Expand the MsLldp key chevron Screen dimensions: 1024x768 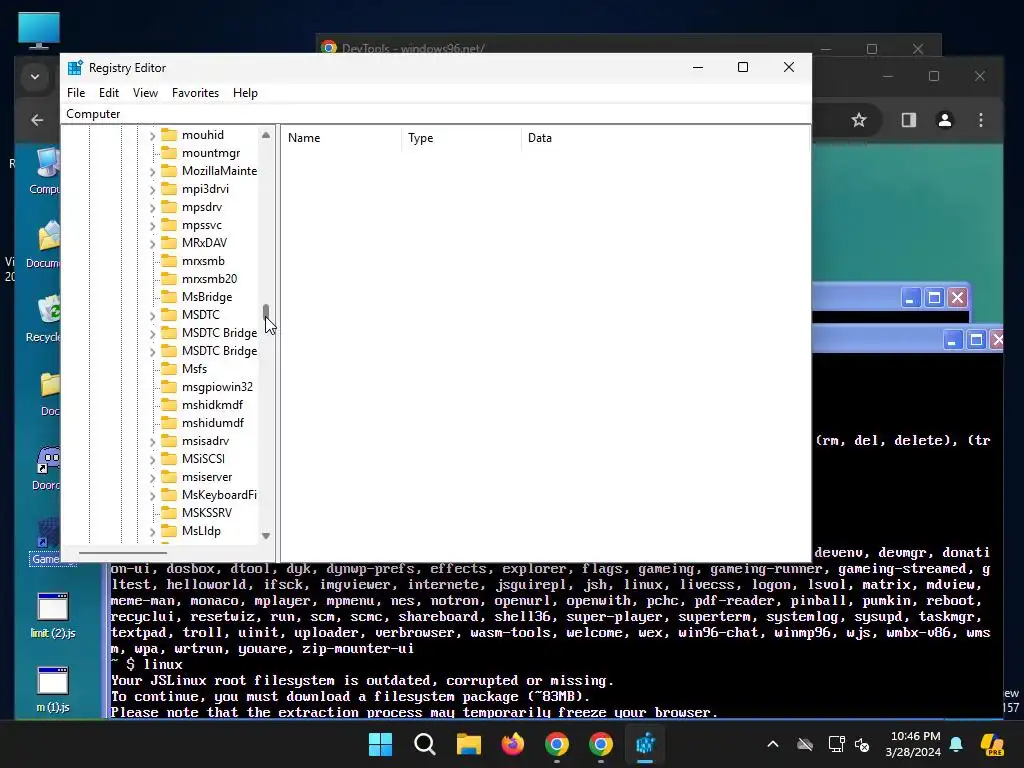pyautogui.click(x=152, y=532)
